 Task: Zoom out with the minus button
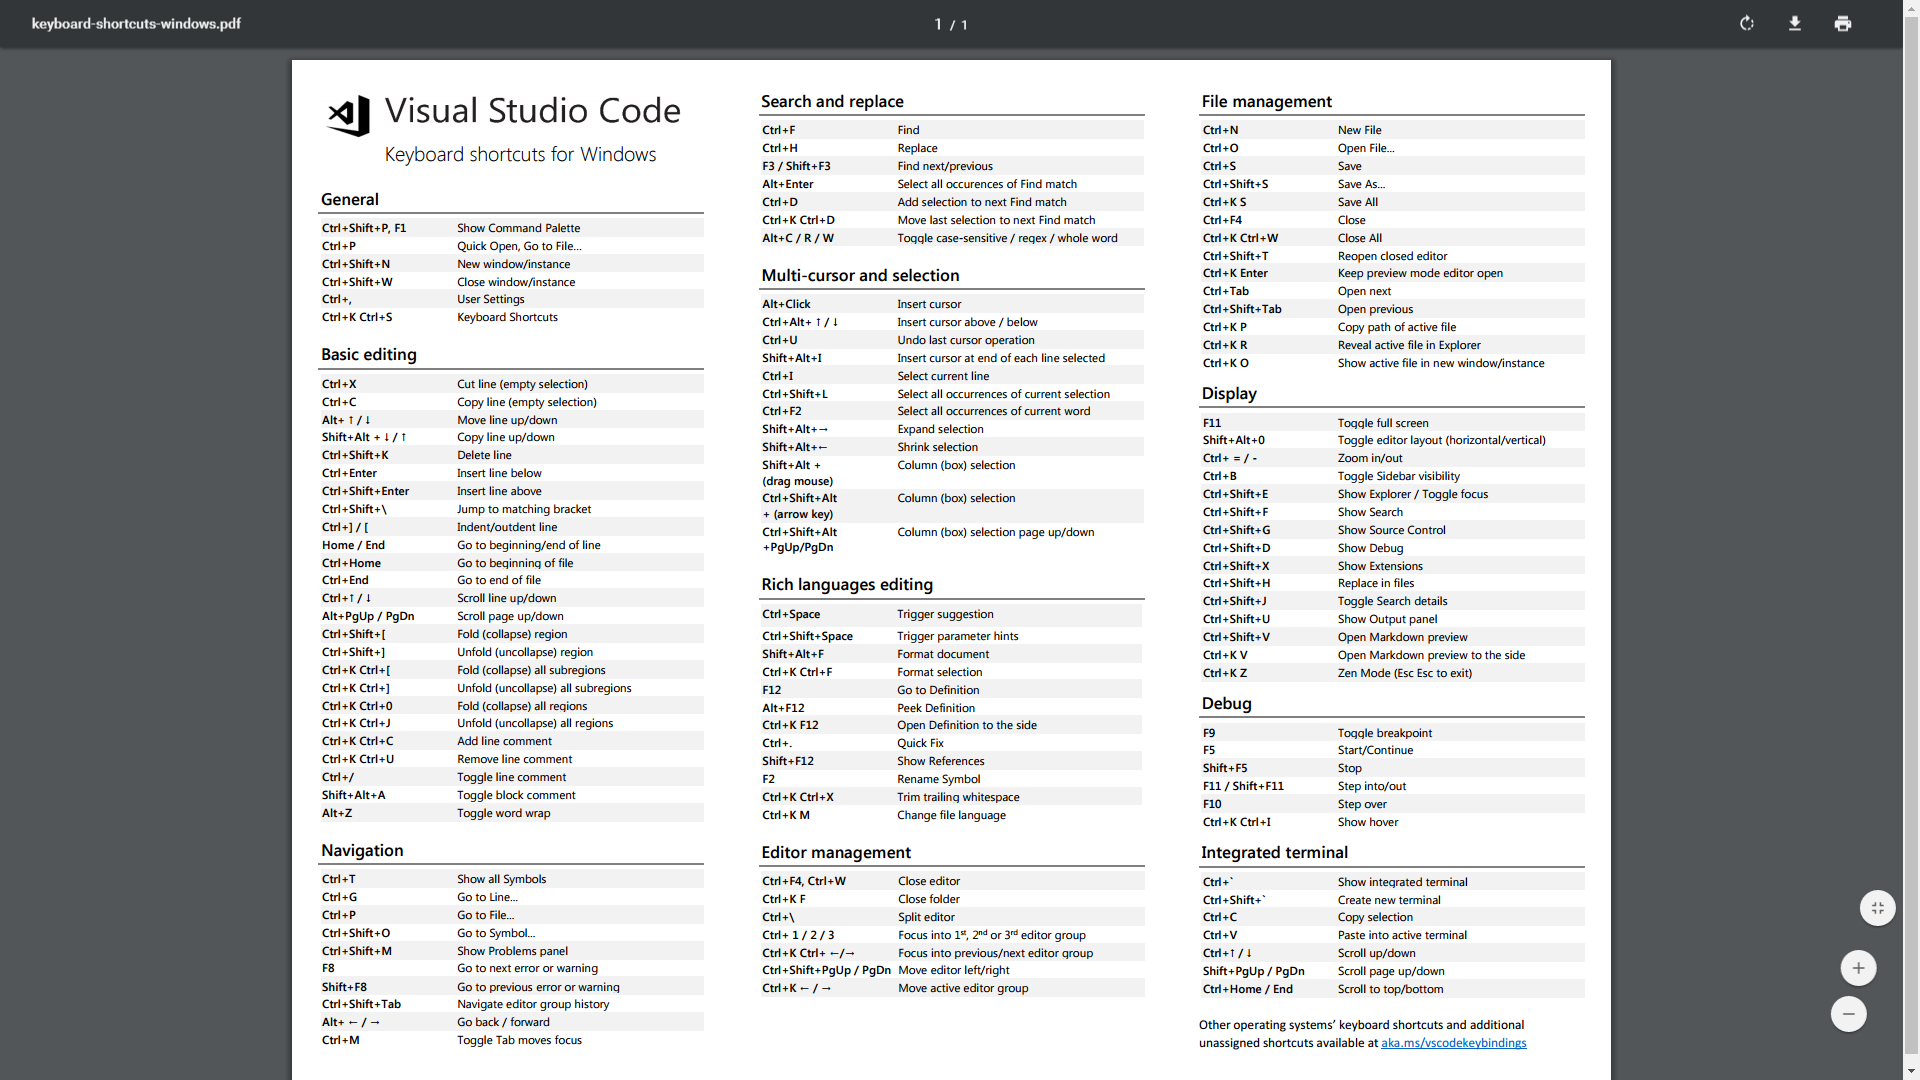tap(1848, 1014)
